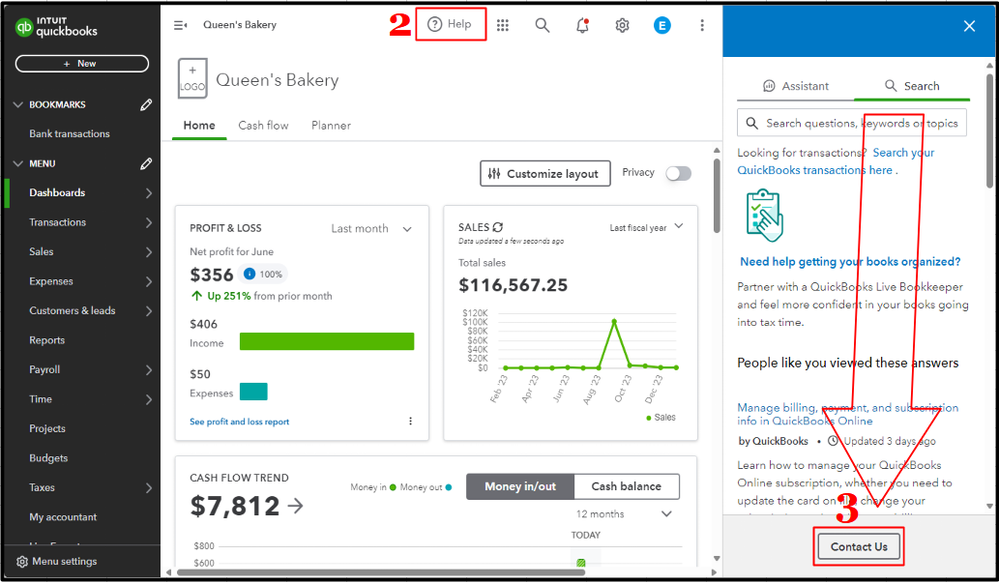Edit Bookmarks with pencil icon
Screen dimensions: 999x582
(146, 105)
